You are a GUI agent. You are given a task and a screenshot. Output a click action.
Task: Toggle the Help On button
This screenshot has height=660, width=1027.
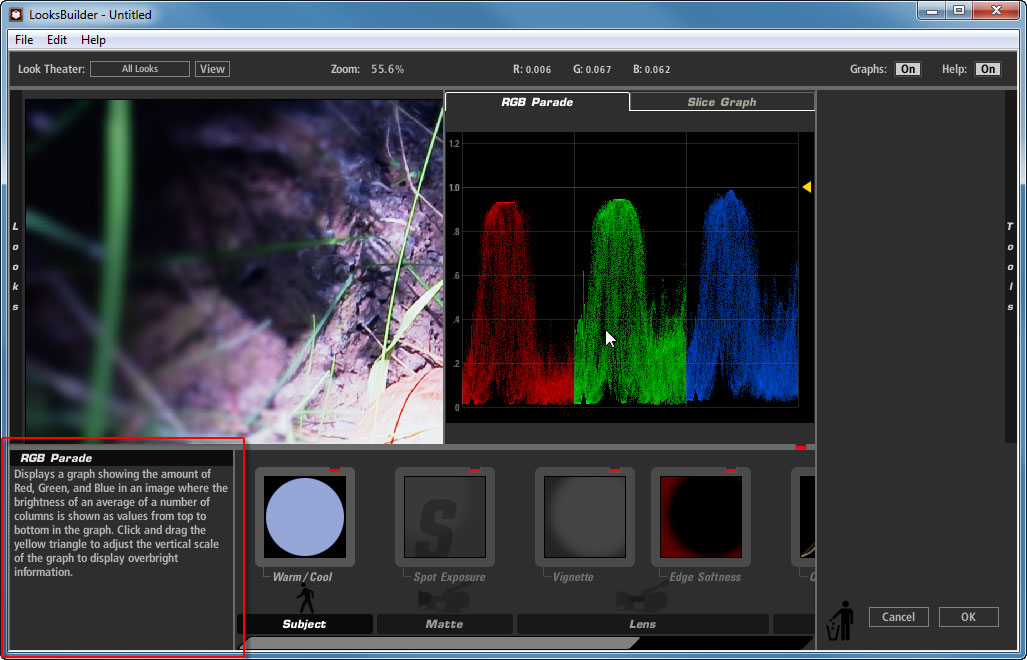tap(987, 69)
